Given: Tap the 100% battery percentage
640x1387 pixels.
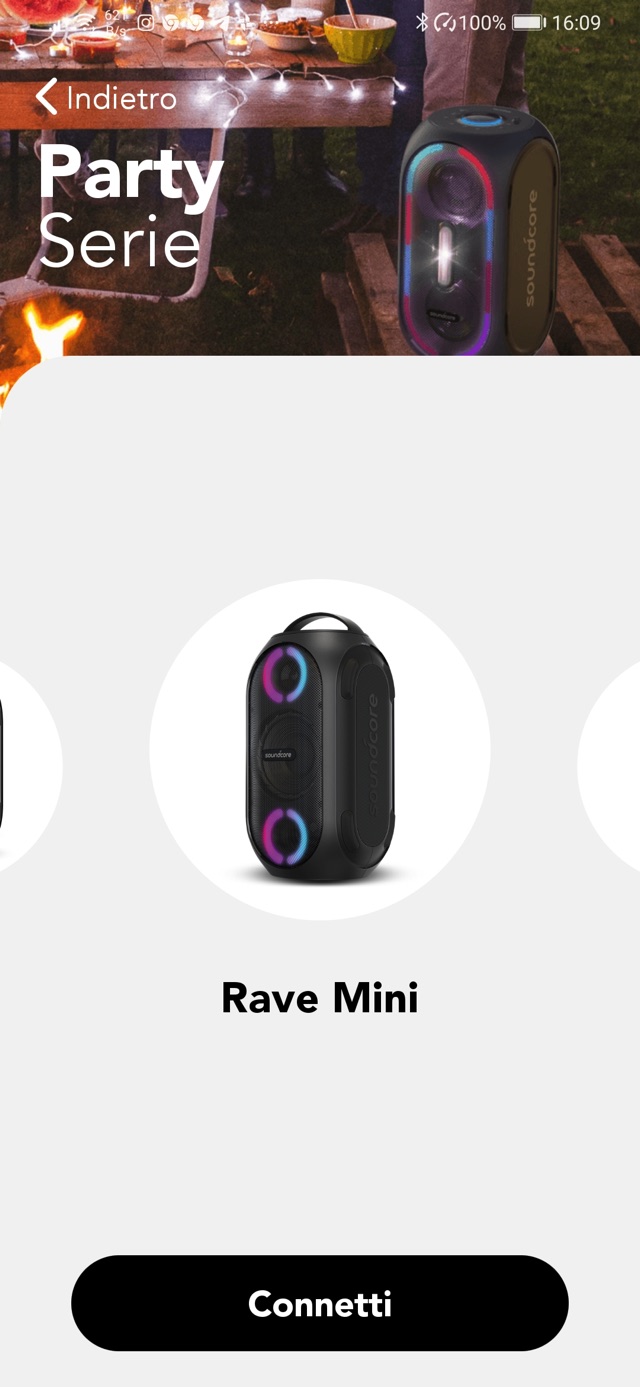Looking at the screenshot, I should point(482,22).
